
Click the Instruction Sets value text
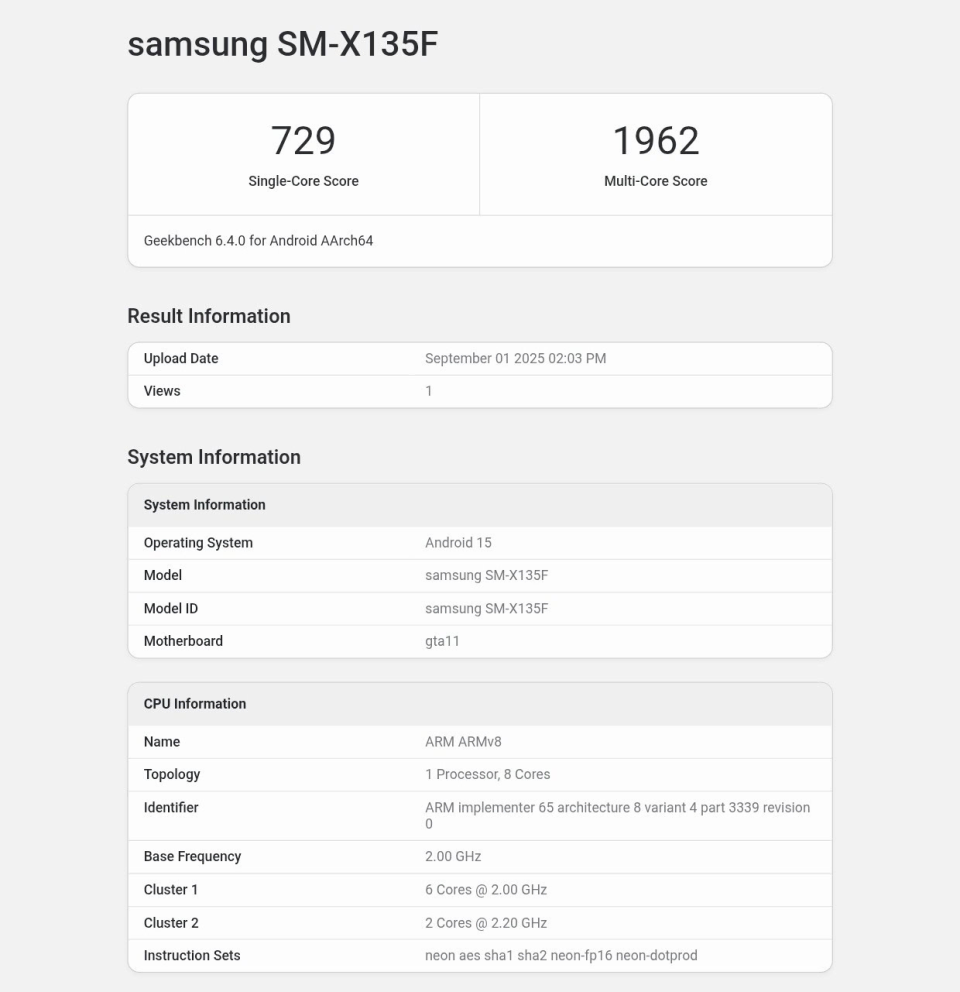pos(561,955)
